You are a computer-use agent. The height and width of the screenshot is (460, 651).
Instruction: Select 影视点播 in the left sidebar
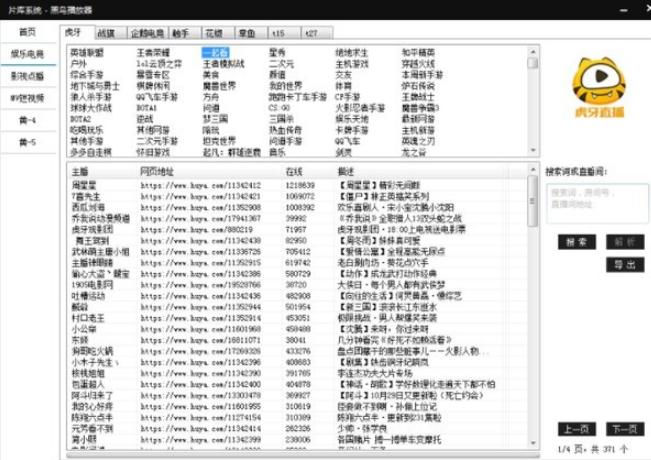(x=27, y=75)
